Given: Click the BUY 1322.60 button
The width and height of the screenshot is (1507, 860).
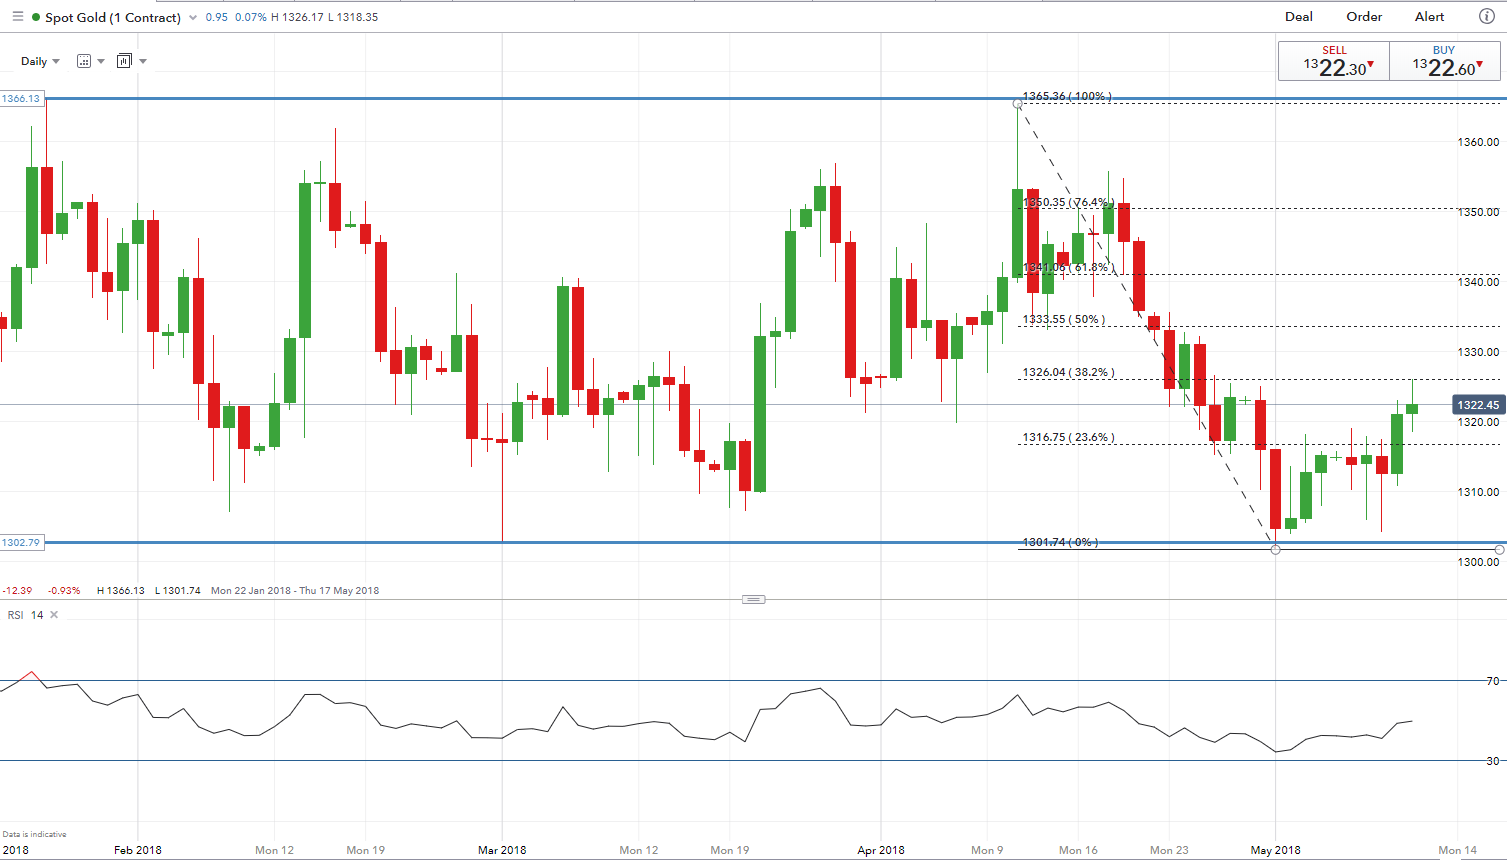Looking at the screenshot, I should pyautogui.click(x=1444, y=61).
